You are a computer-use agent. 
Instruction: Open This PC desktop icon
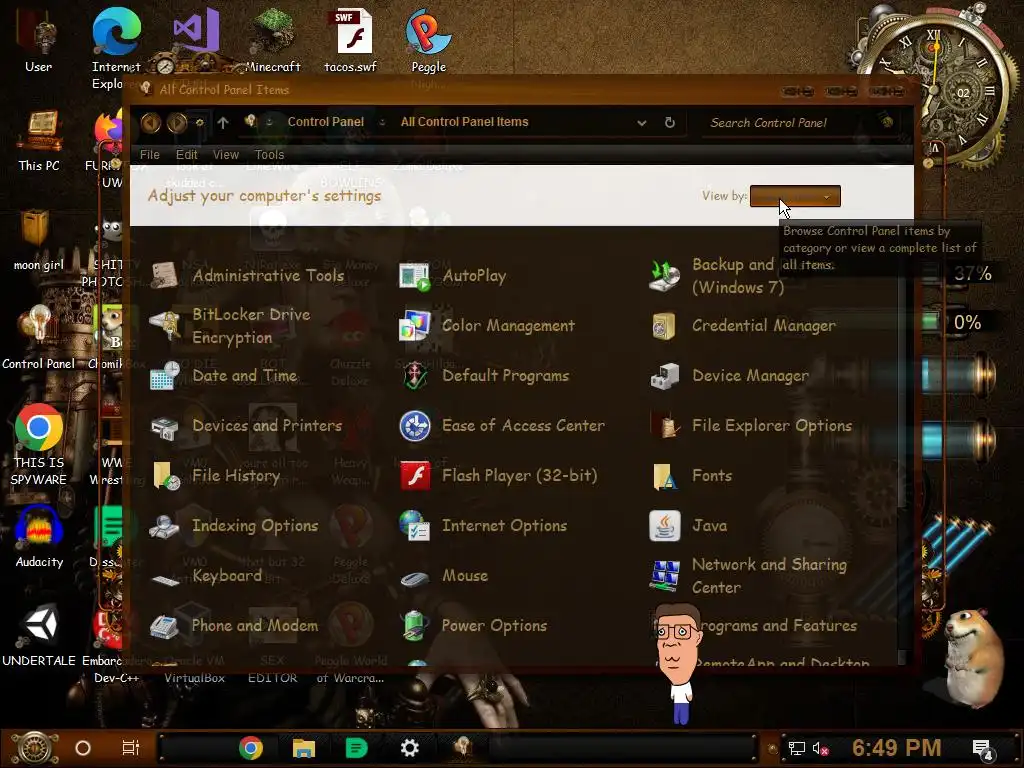[39, 142]
